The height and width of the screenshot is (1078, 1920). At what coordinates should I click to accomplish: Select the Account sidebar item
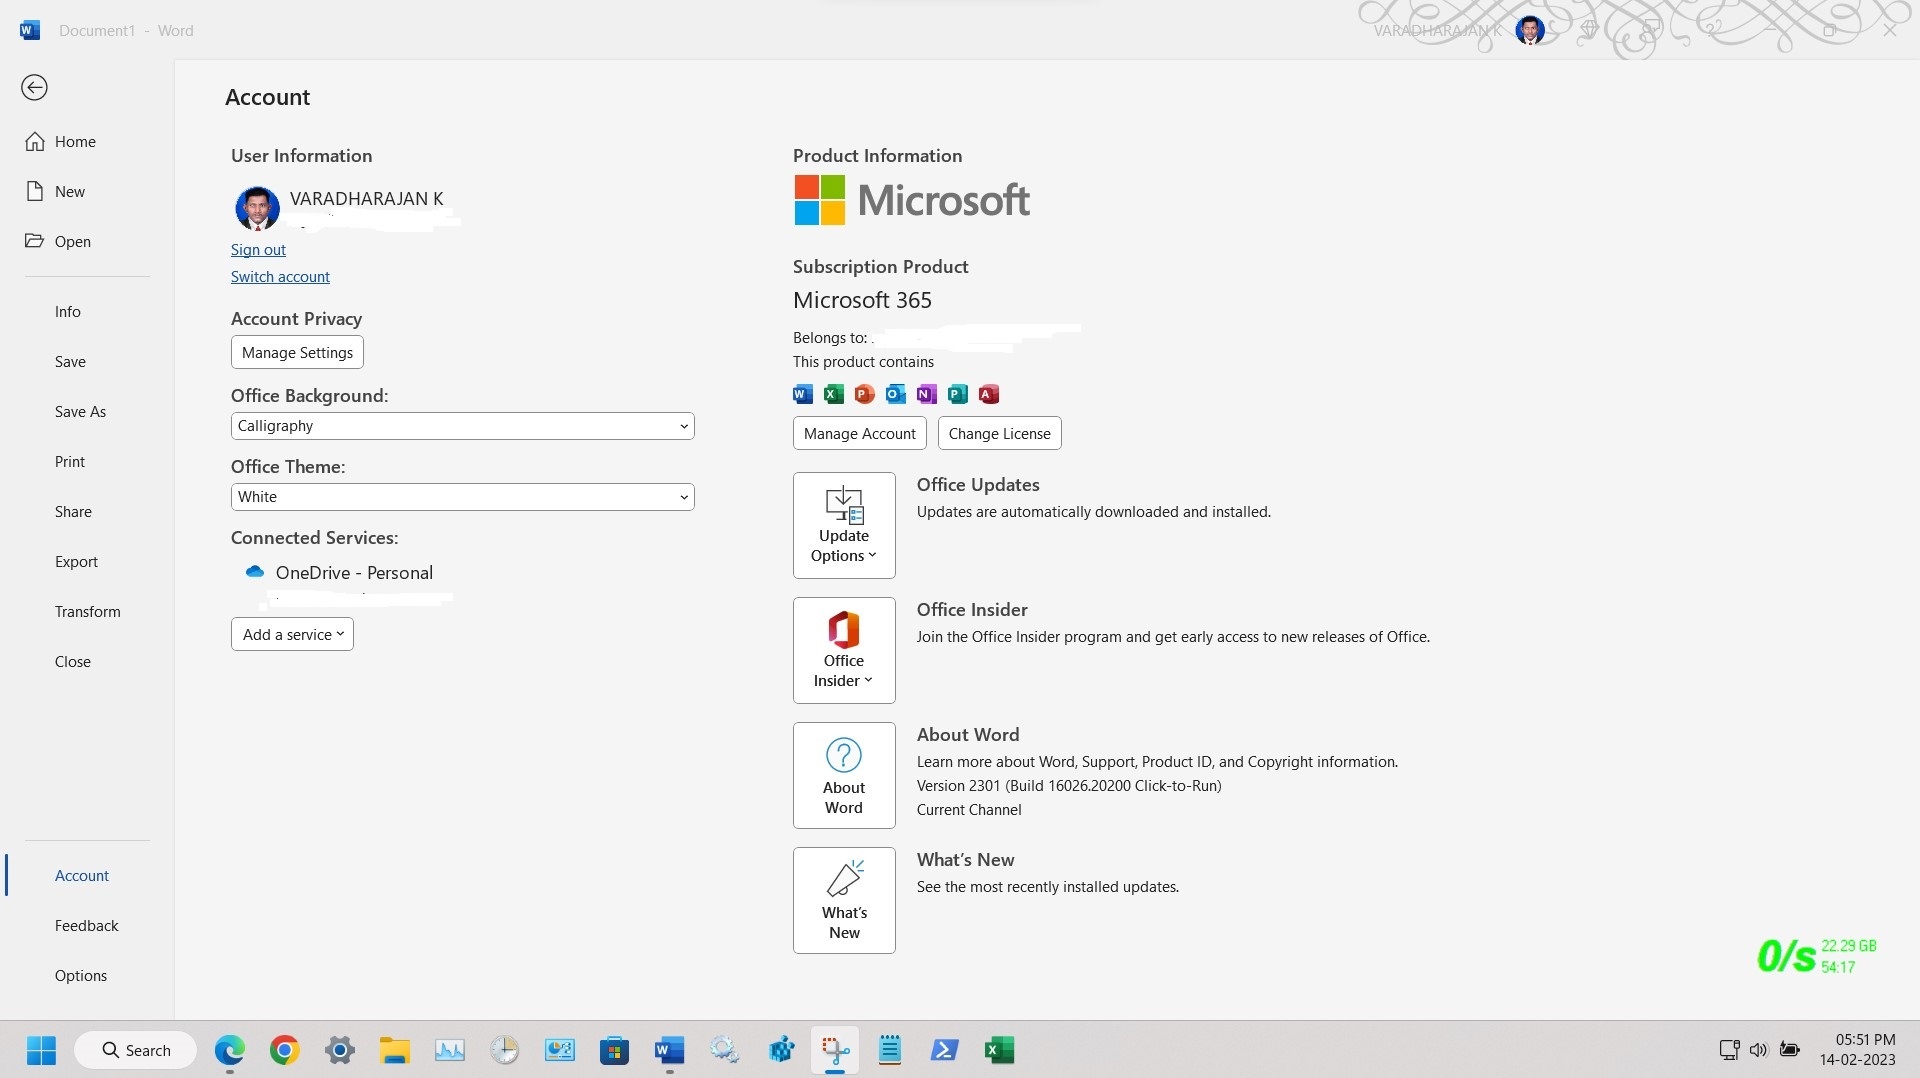click(81, 876)
